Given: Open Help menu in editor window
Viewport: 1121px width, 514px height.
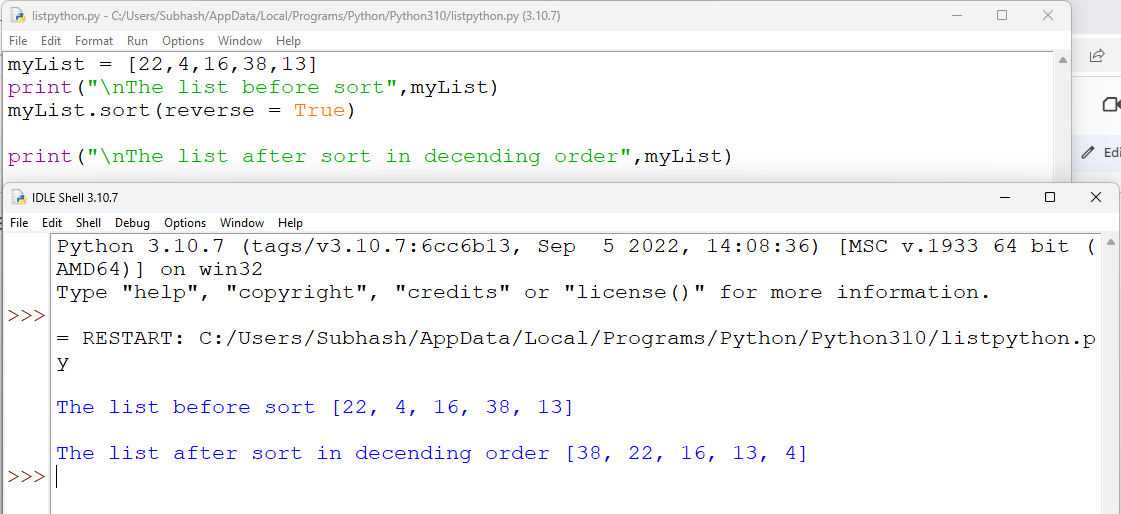Looking at the screenshot, I should point(288,41).
